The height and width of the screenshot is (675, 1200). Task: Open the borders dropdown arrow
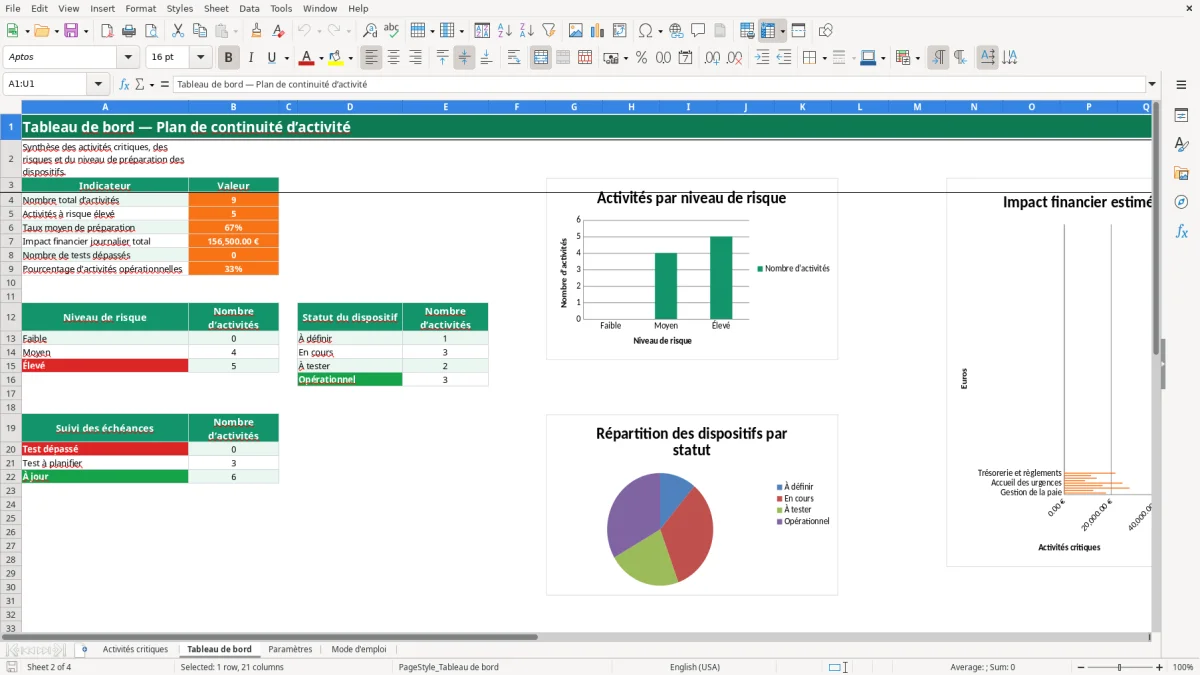coord(823,58)
